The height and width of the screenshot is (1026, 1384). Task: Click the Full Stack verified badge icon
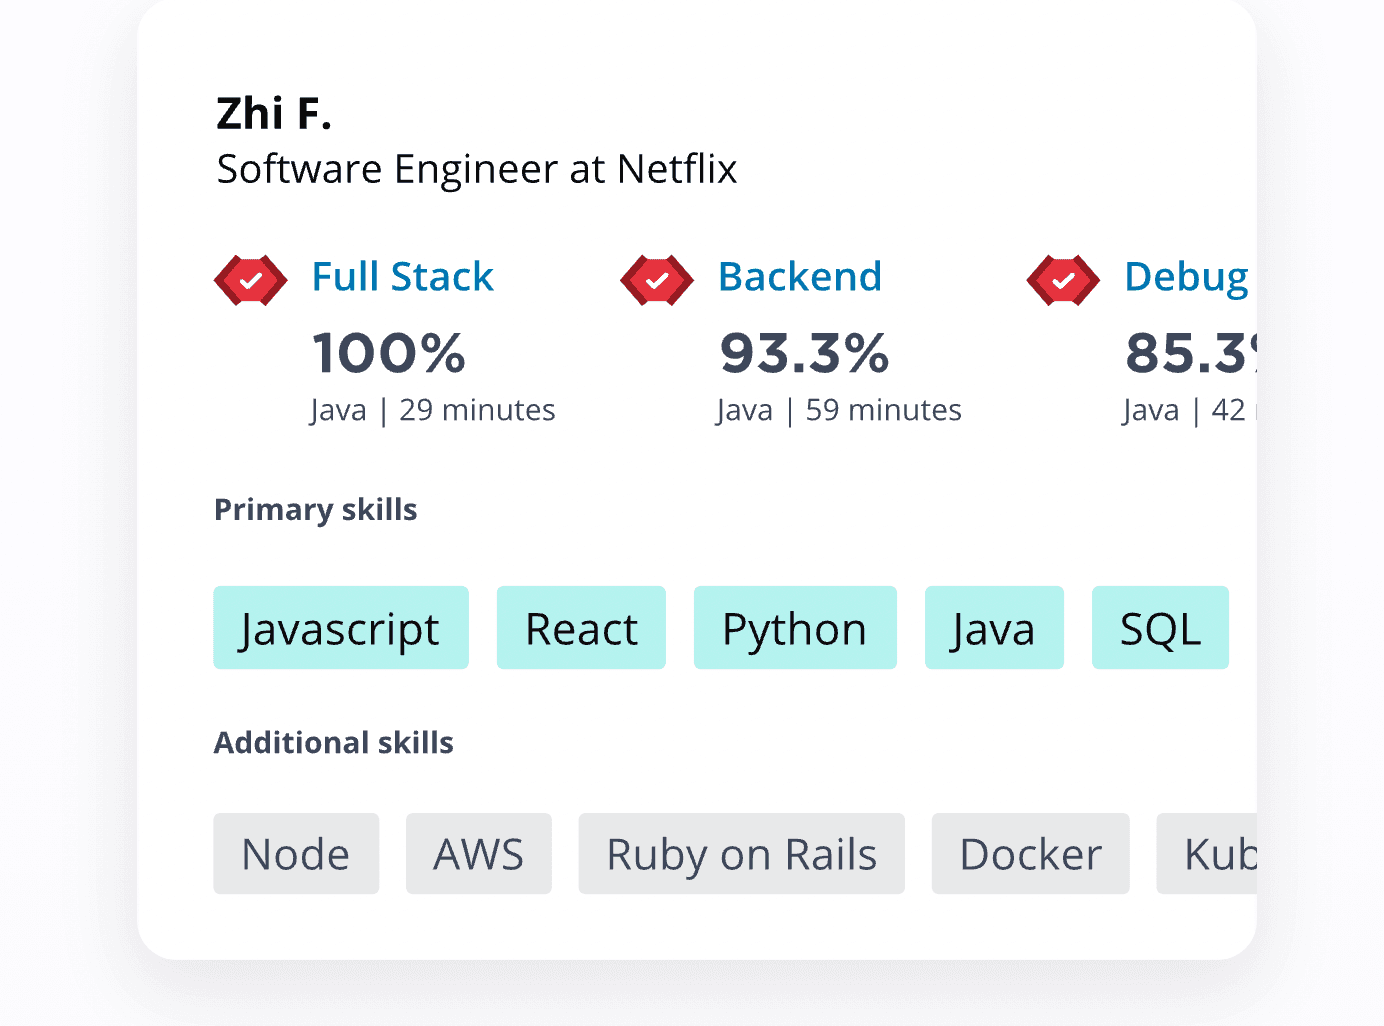point(250,280)
